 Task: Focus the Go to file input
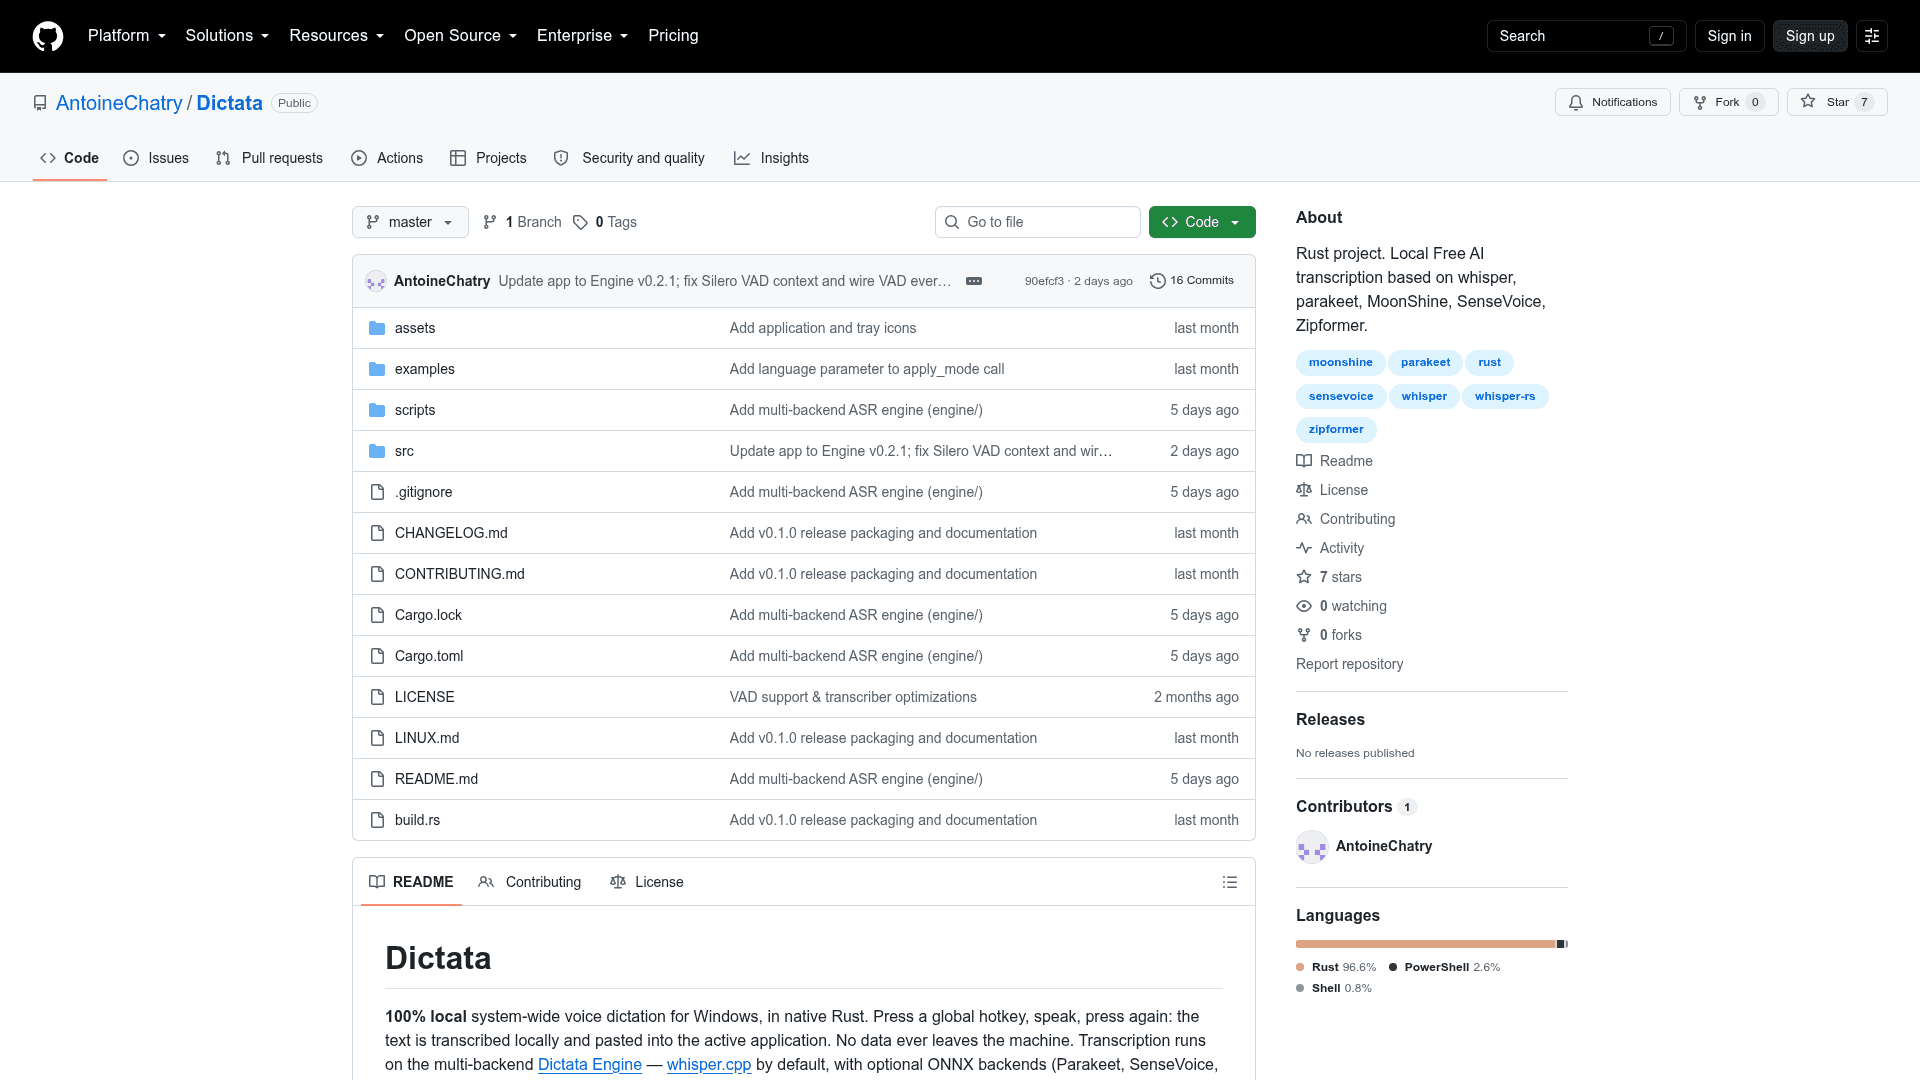(x=1038, y=222)
